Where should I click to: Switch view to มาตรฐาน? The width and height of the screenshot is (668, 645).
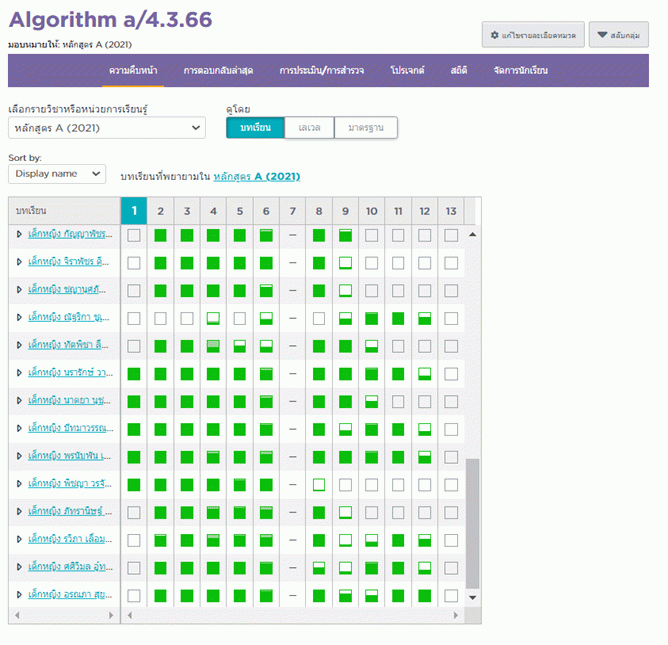[365, 128]
